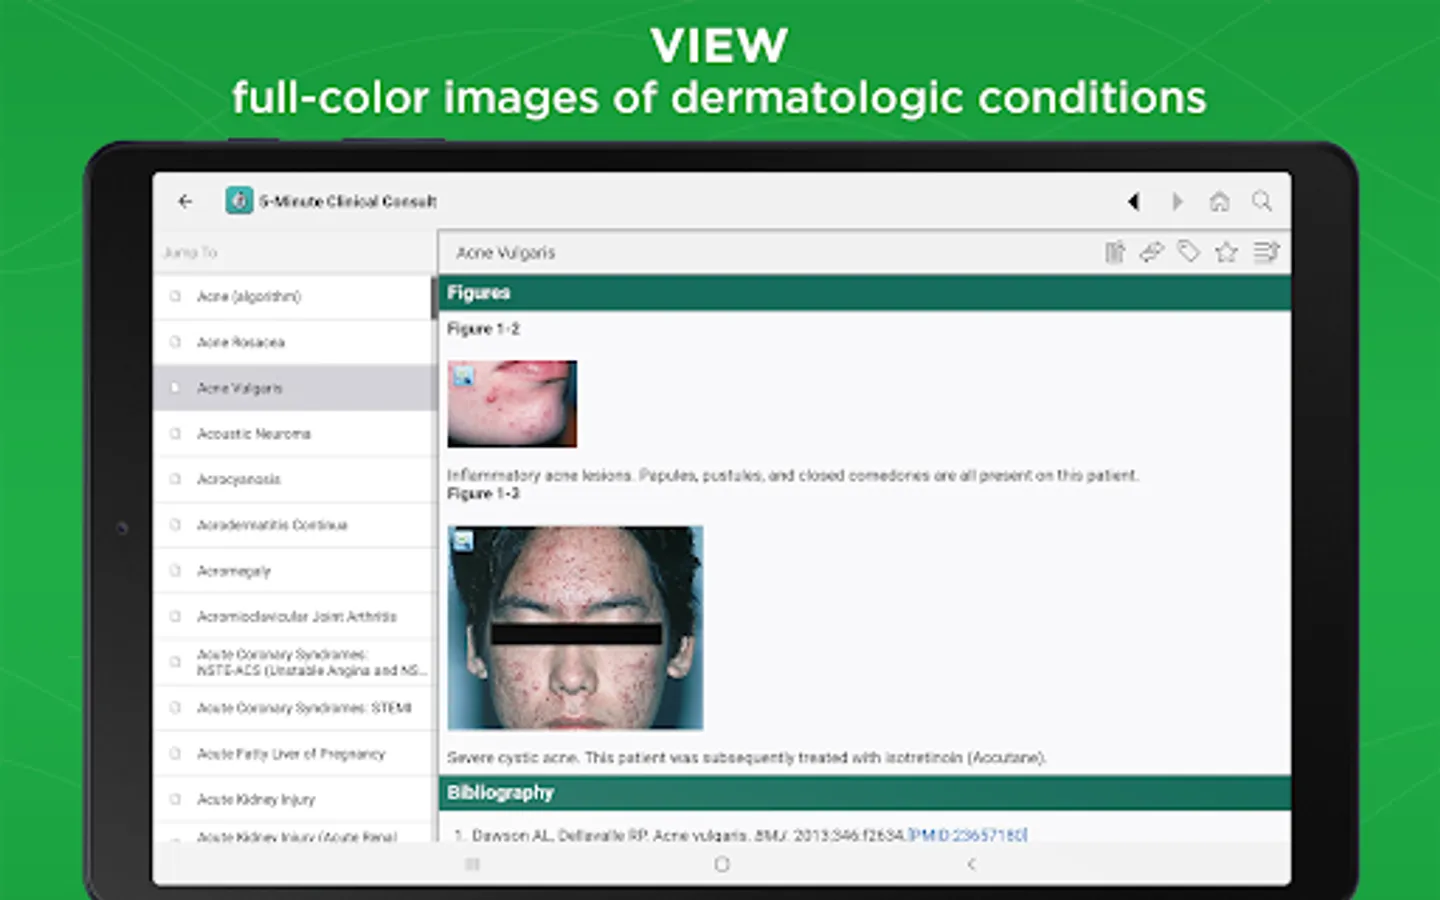Screen dimensions: 1440x900
Task: Tick the marker beside Acne Rosacea
Action: pyautogui.click(x=176, y=342)
